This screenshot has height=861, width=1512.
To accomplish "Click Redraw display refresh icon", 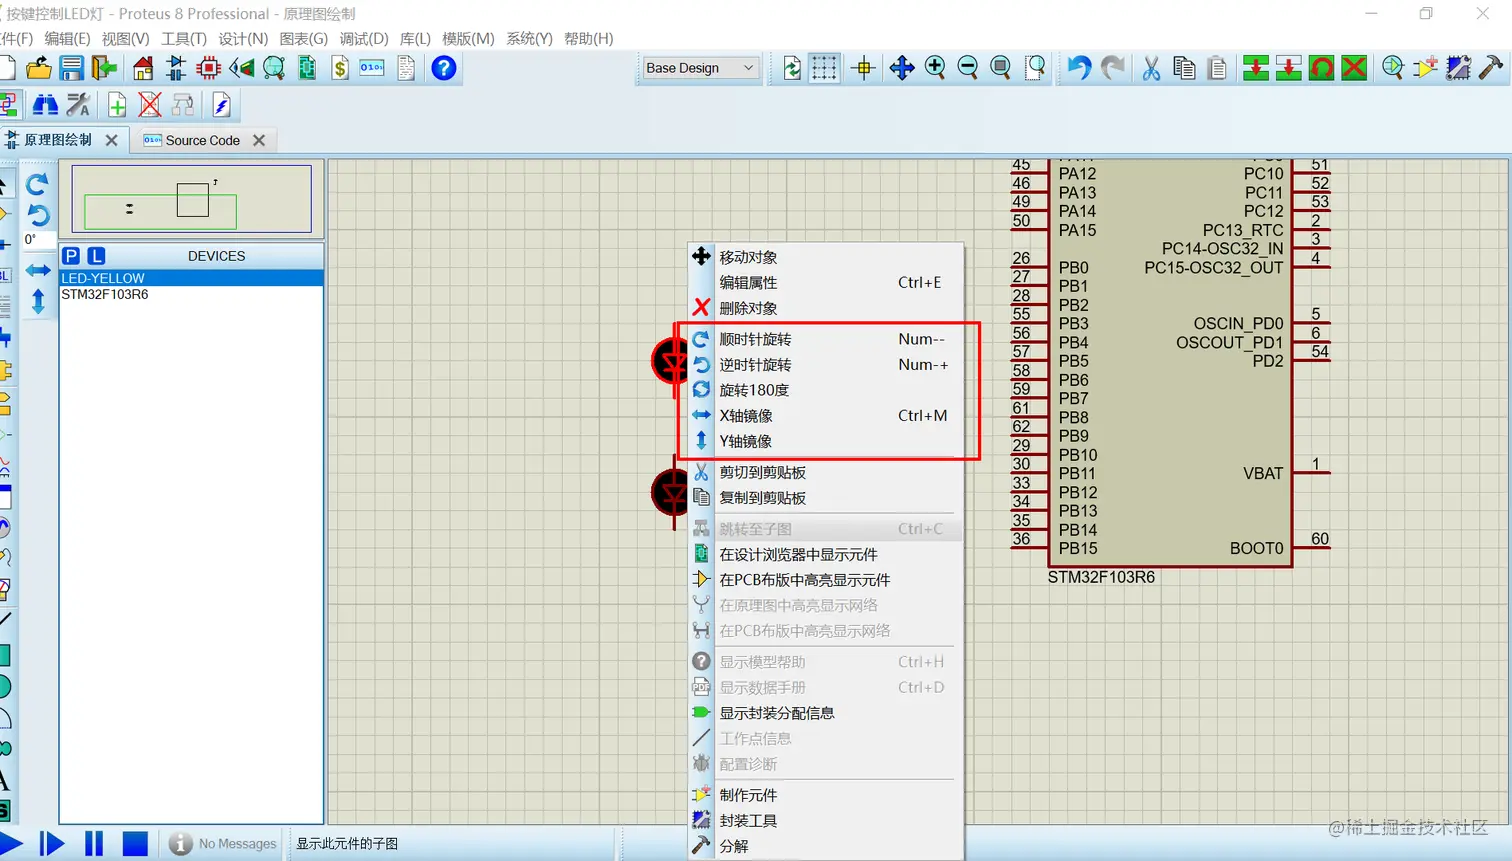I will click(x=792, y=68).
